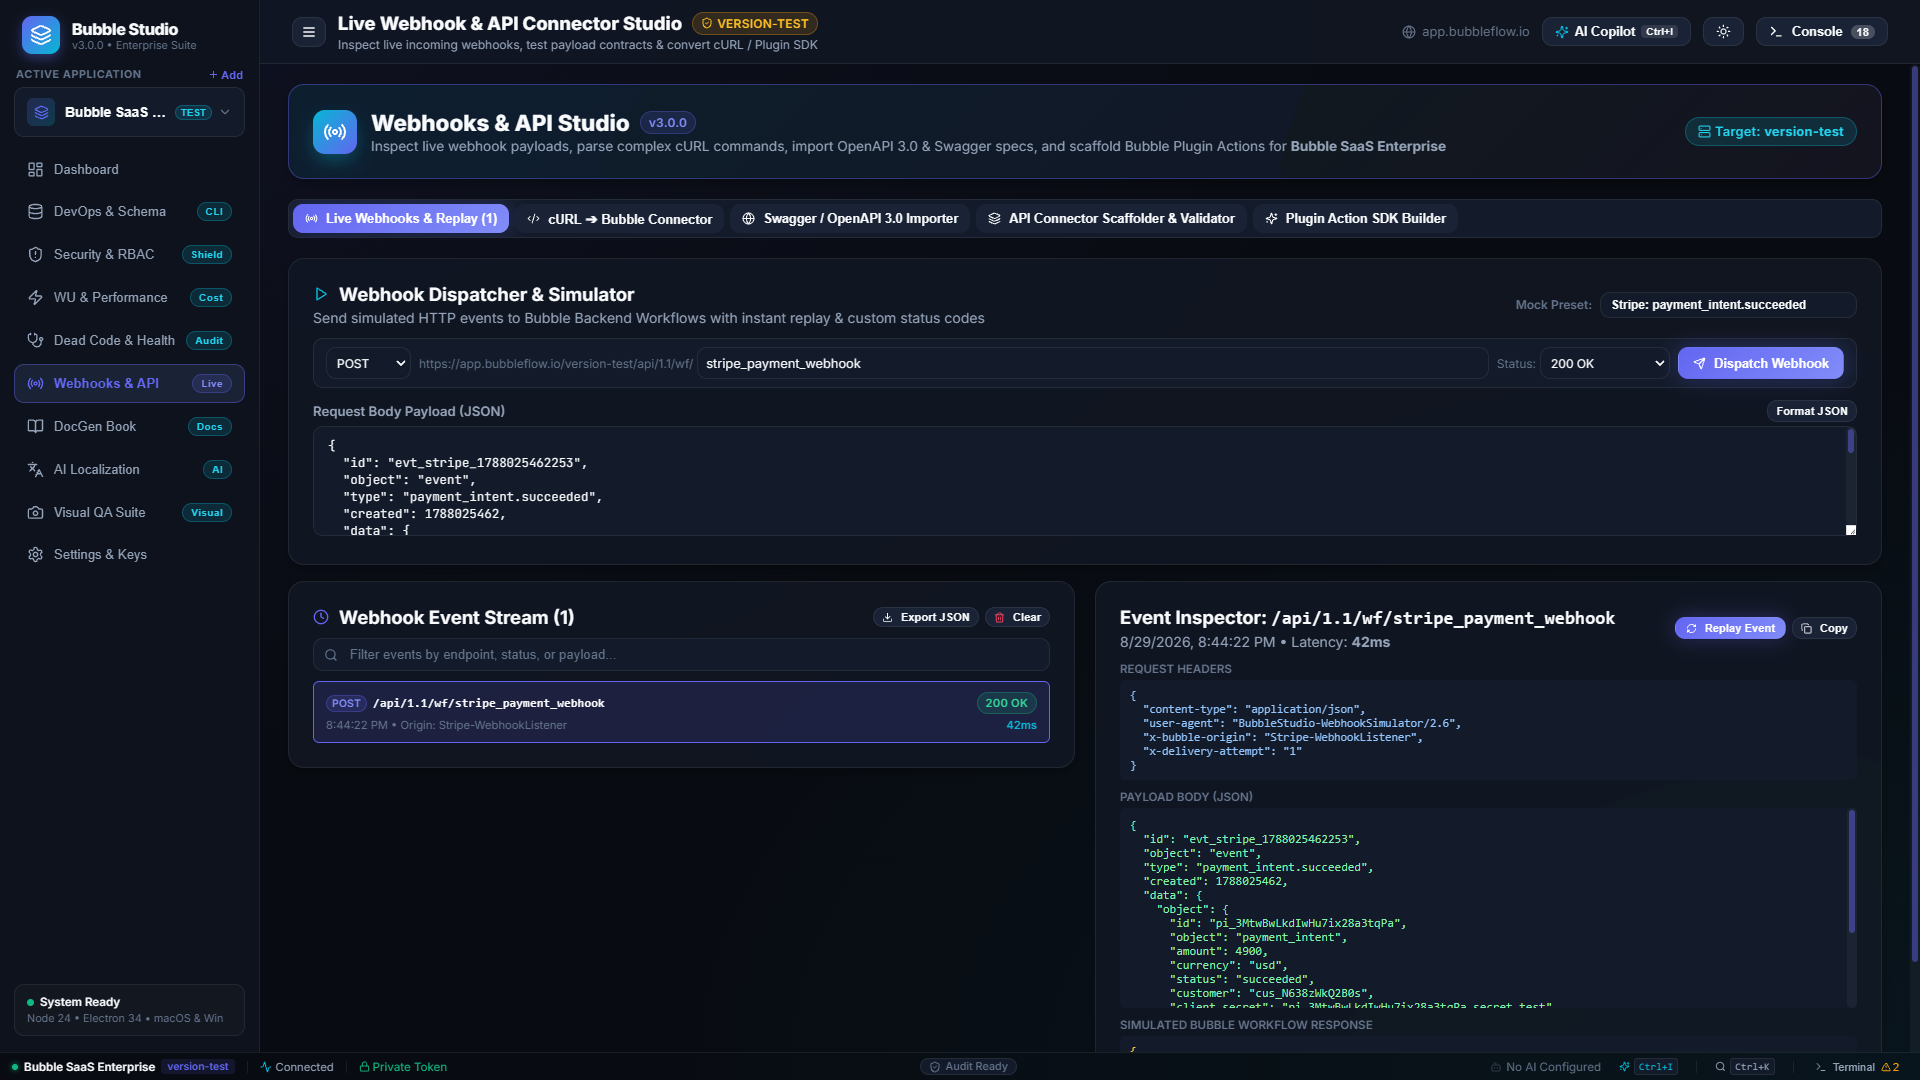
Task: Click the System Ready status card
Action: (129, 1010)
